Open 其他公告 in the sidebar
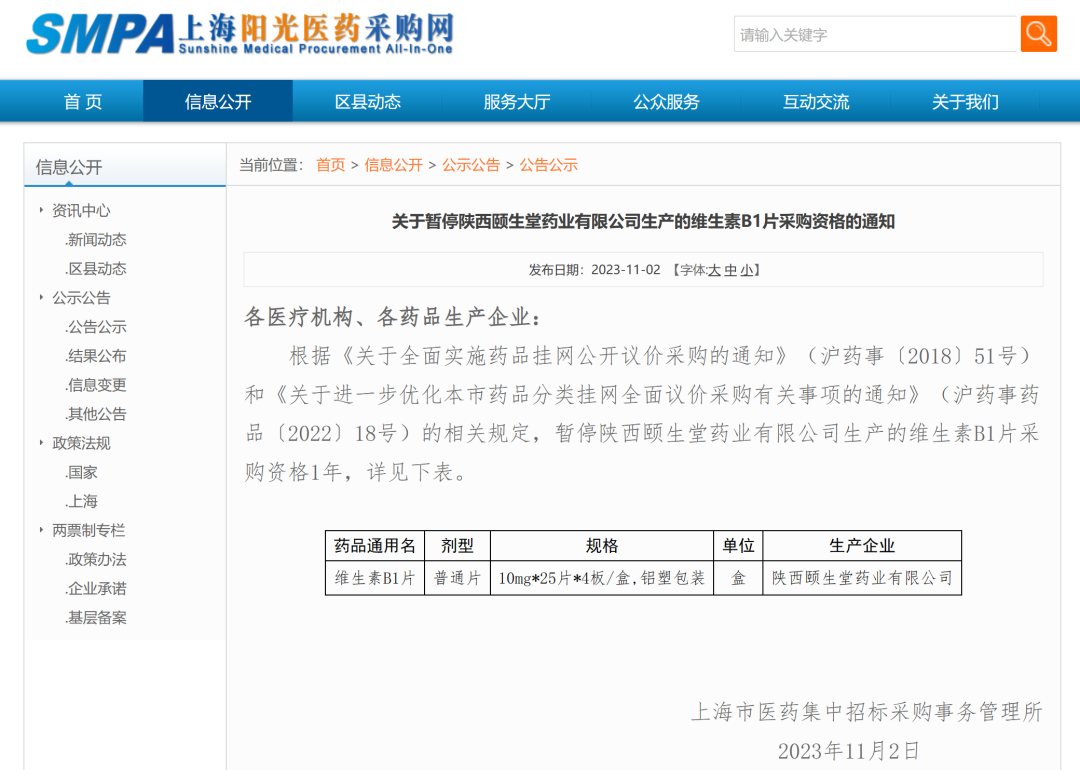Image resolution: width=1080 pixels, height=770 pixels. (x=96, y=414)
